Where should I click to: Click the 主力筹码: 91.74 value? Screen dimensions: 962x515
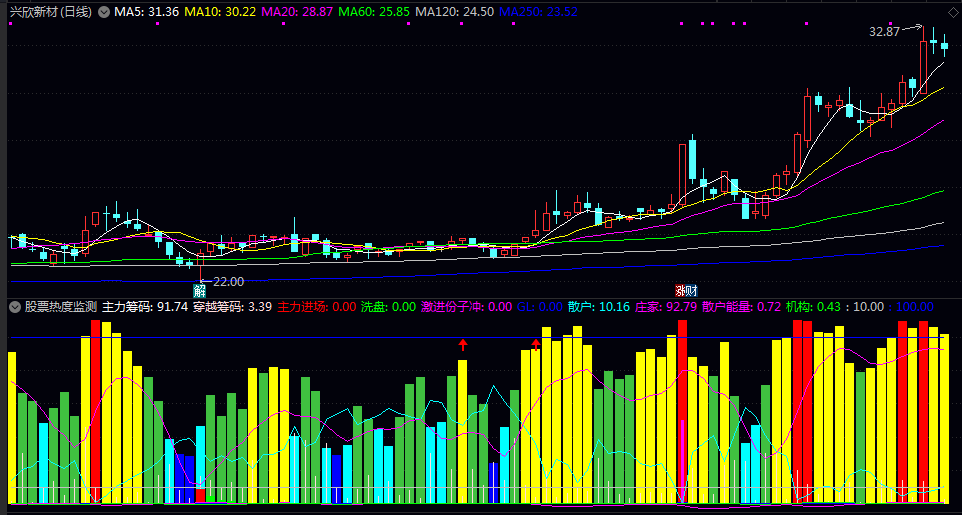pyautogui.click(x=145, y=308)
